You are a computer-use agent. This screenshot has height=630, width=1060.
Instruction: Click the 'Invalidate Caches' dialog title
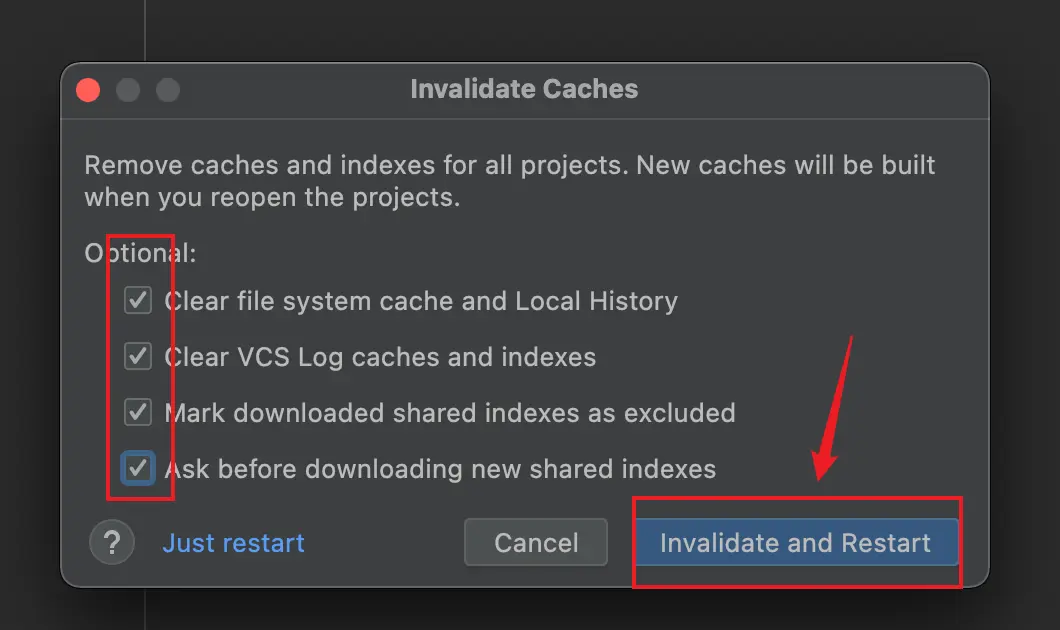pos(524,89)
